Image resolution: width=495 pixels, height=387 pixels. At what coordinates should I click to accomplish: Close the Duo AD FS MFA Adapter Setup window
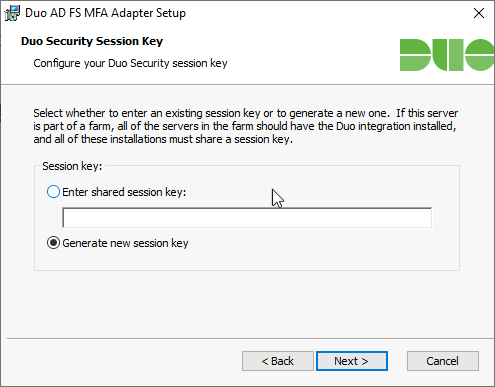pyautogui.click(x=479, y=13)
